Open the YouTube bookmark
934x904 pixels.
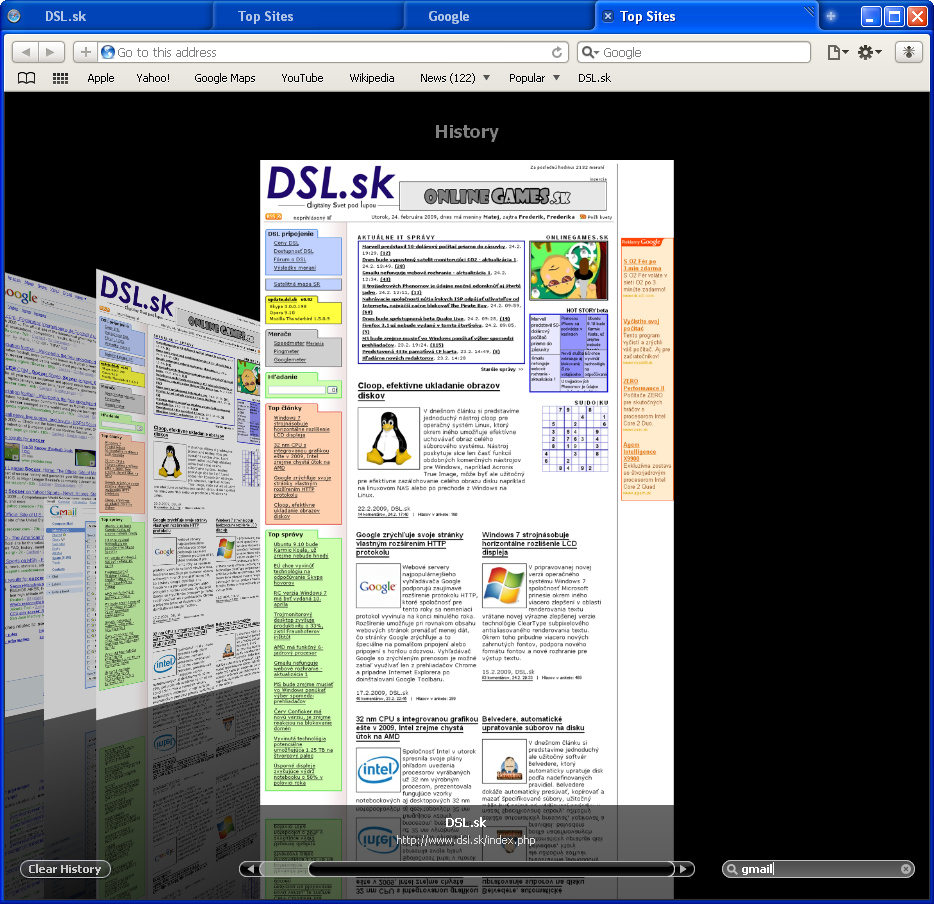[x=303, y=78]
